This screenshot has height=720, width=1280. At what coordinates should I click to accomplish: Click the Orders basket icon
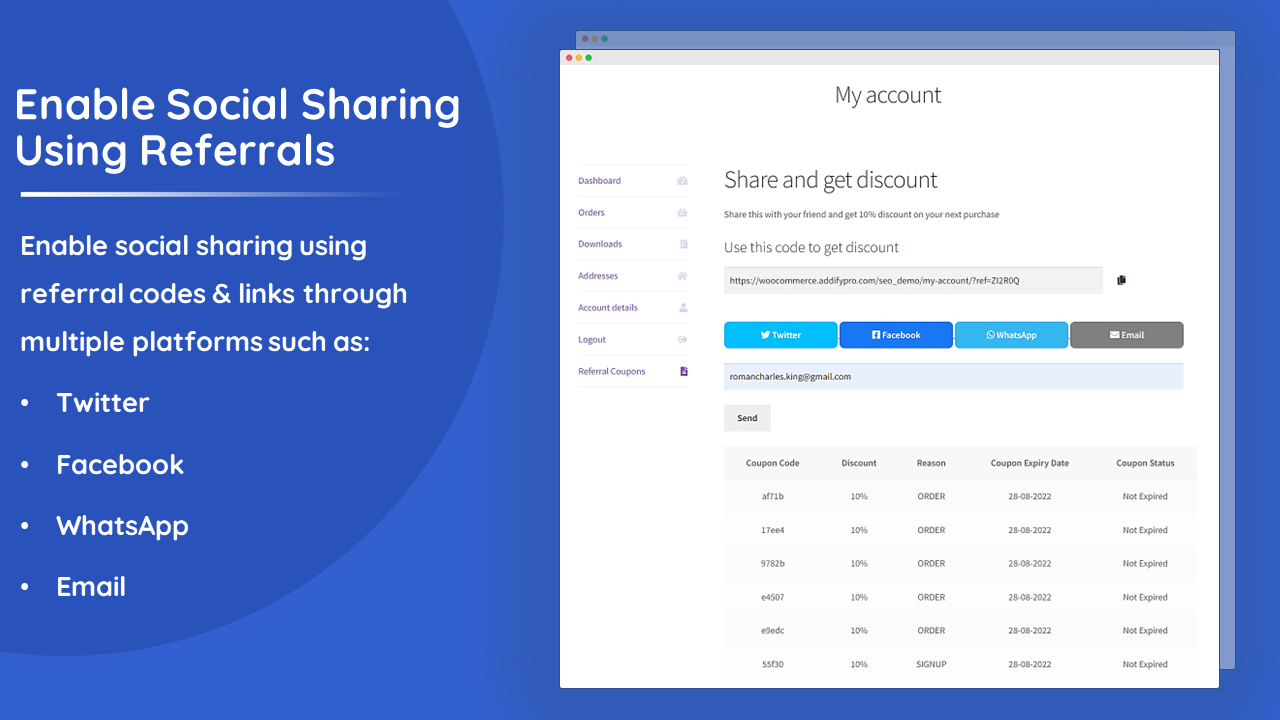tap(682, 213)
